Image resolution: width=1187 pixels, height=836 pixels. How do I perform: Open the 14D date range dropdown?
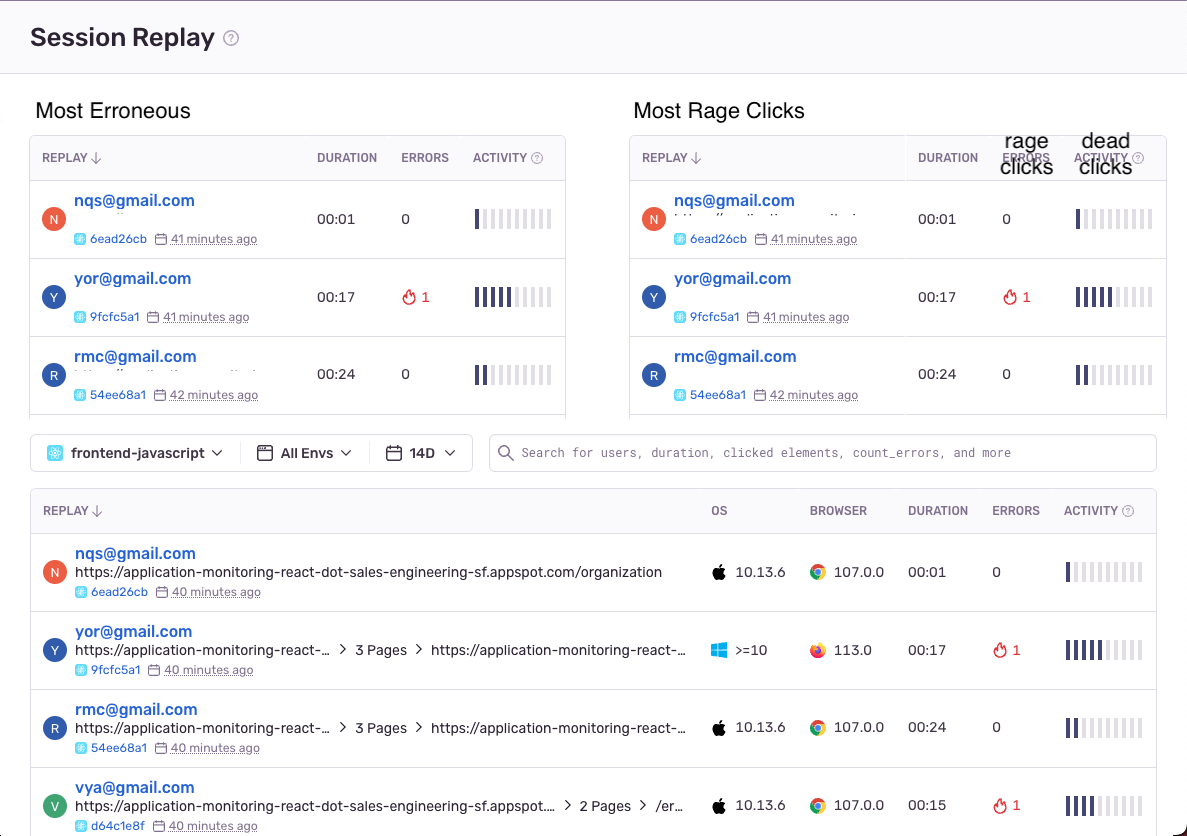420,452
